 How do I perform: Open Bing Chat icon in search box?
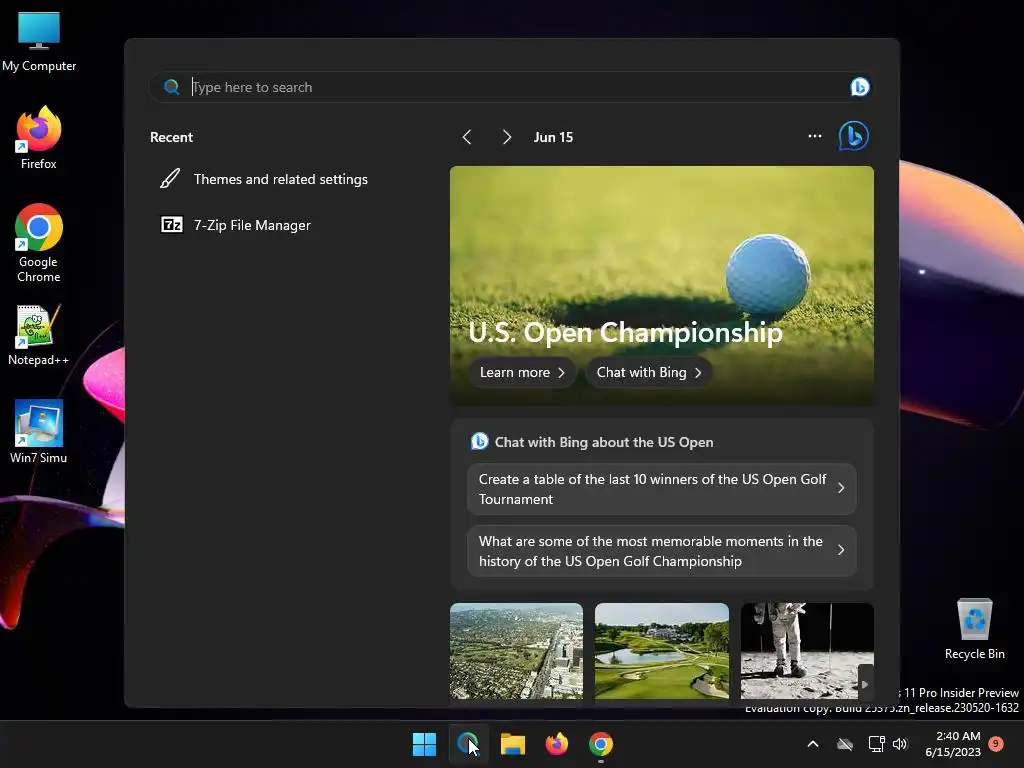click(x=859, y=87)
